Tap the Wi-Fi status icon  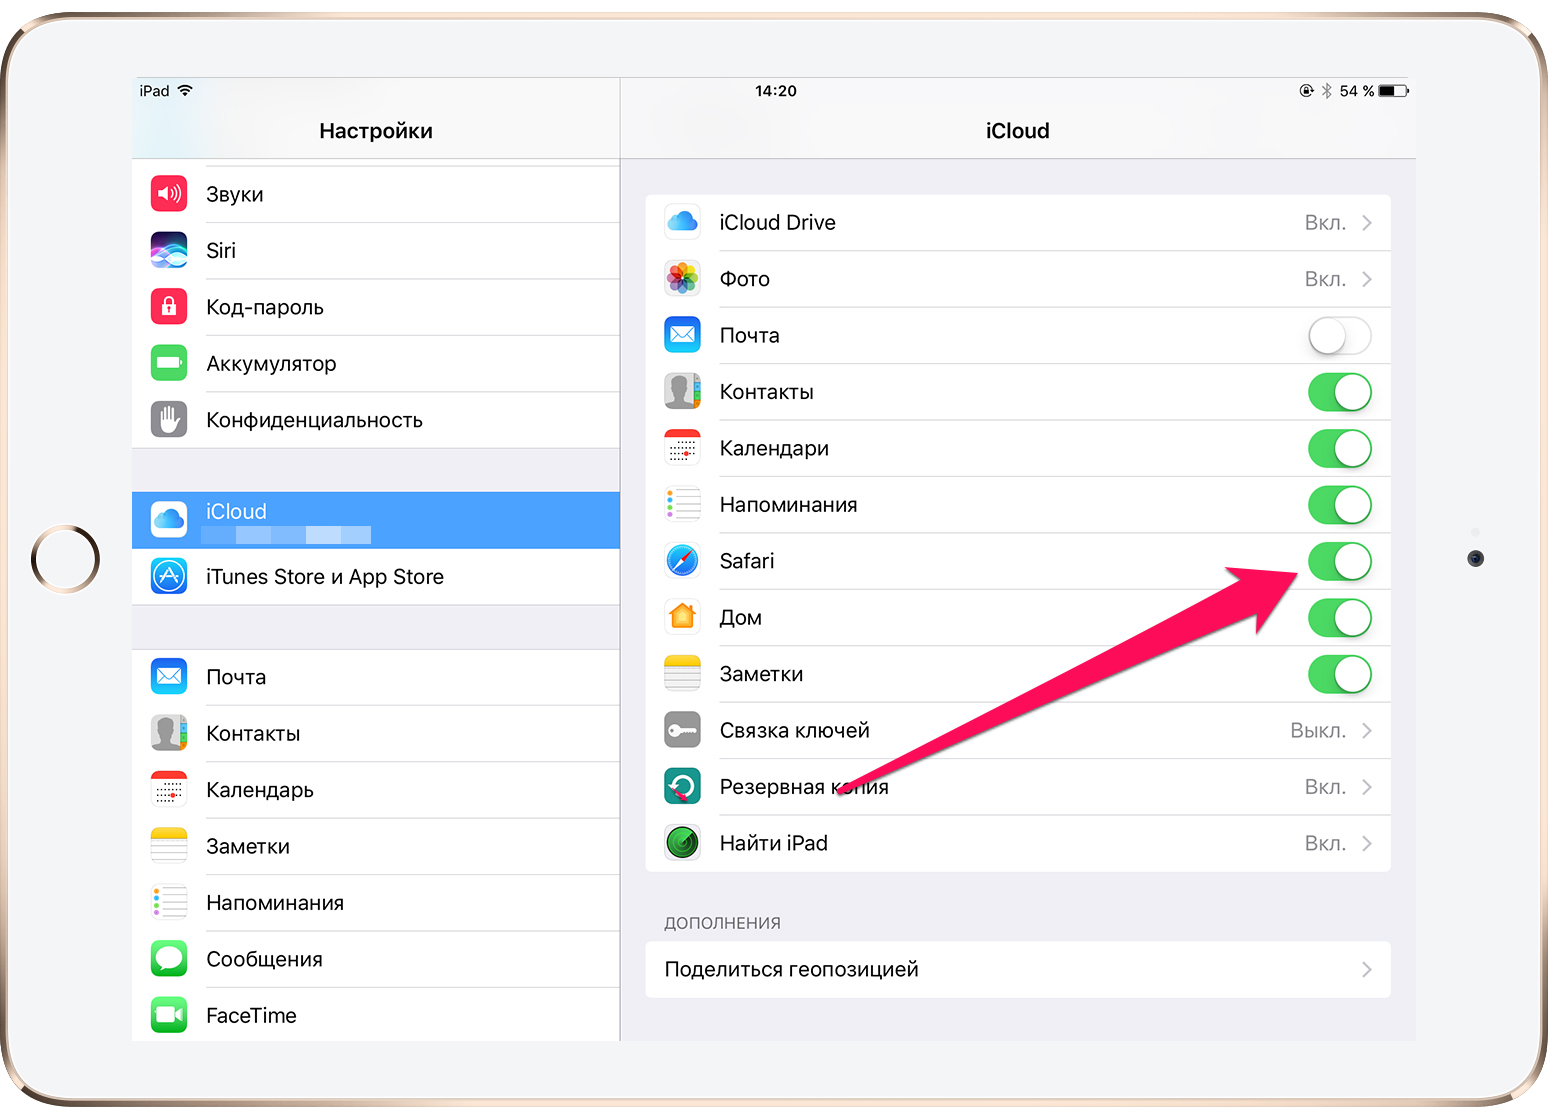tap(185, 90)
